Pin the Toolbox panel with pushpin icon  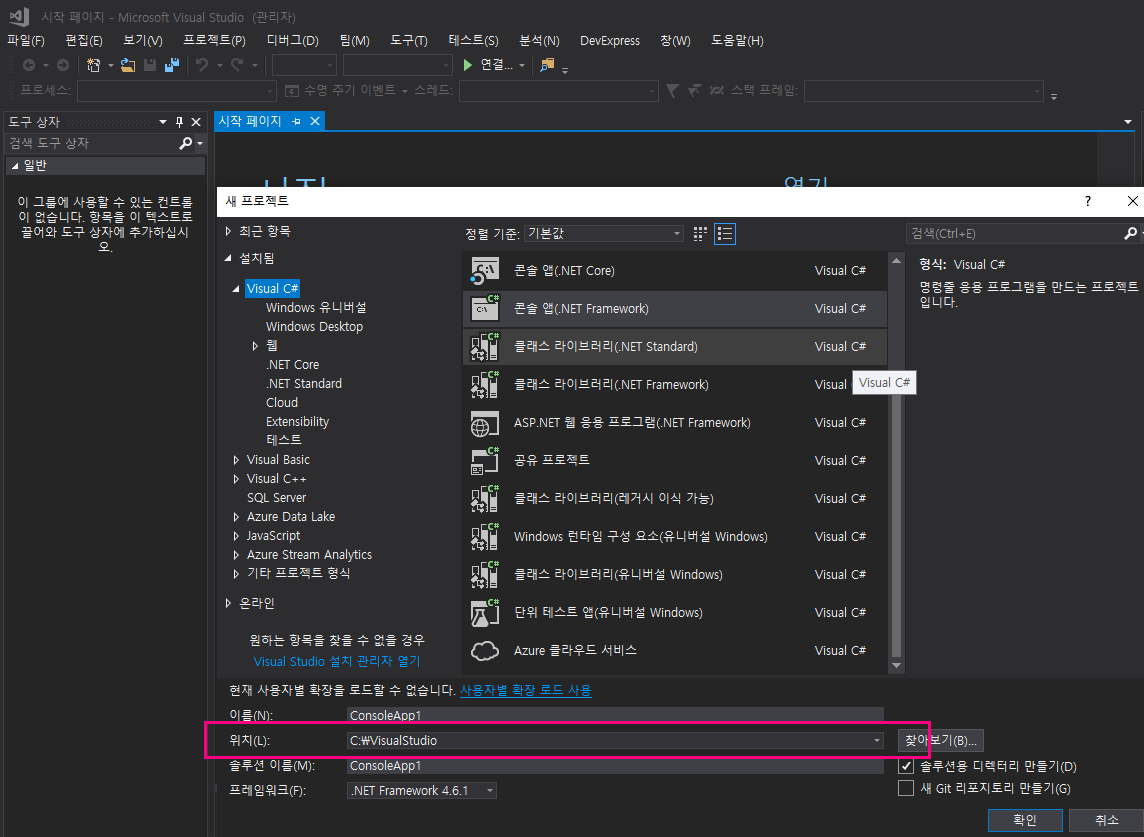click(179, 122)
